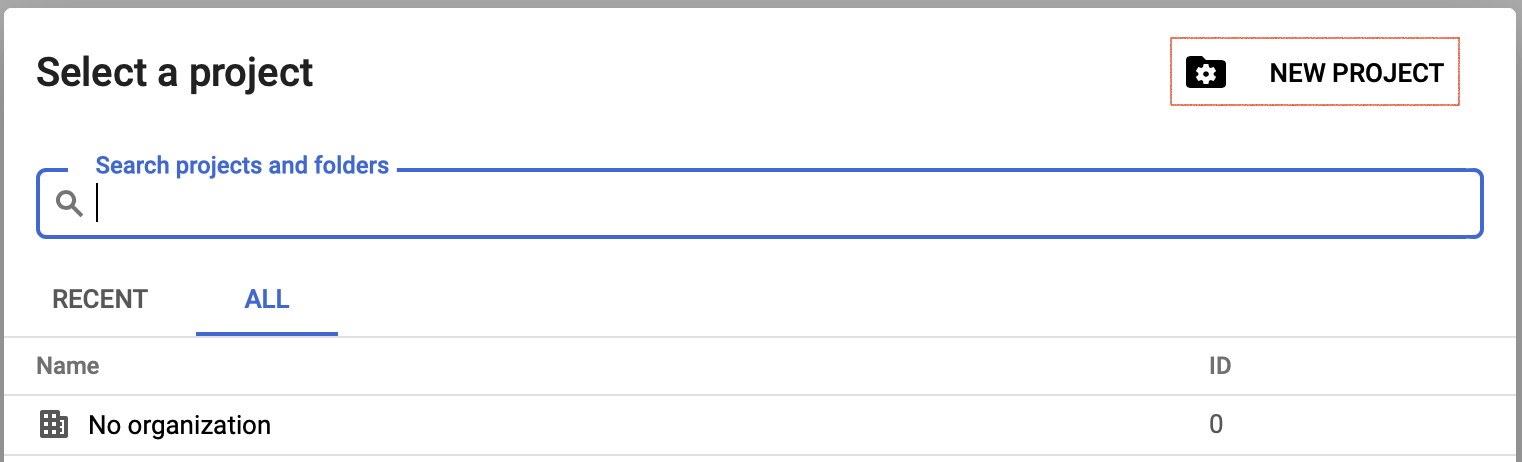
Task: Switch to the RECENT tab
Action: point(100,299)
